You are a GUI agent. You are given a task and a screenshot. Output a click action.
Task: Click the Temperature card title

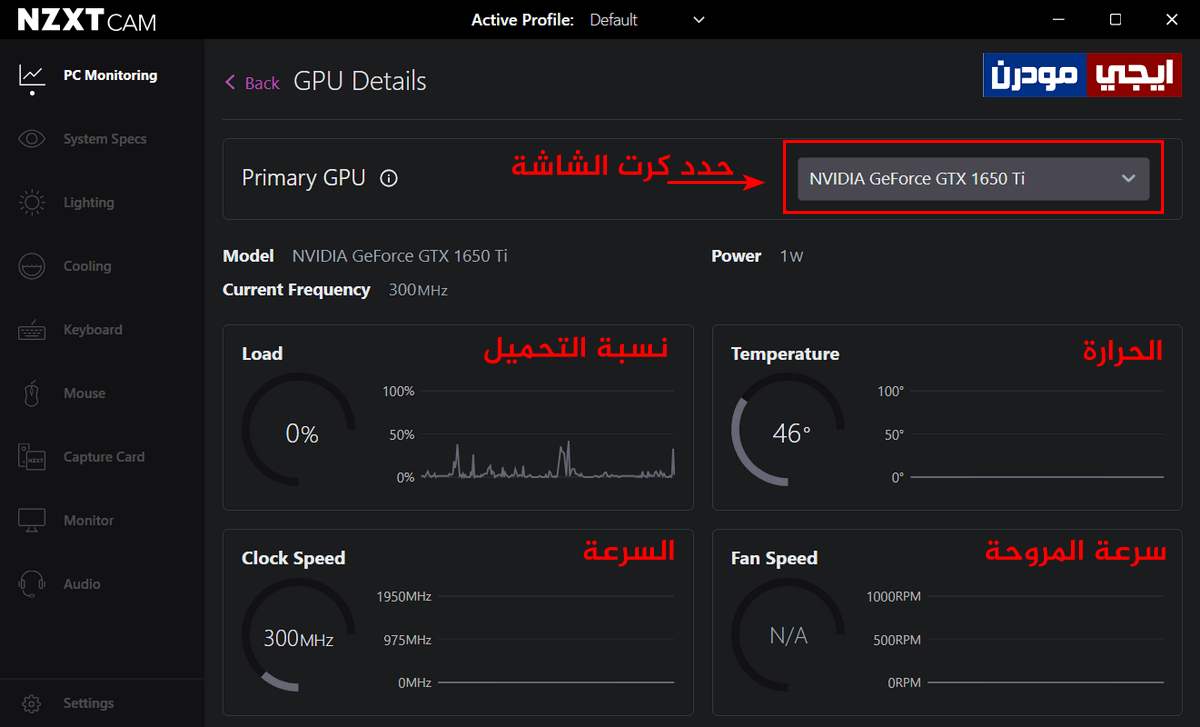pyautogui.click(x=785, y=354)
